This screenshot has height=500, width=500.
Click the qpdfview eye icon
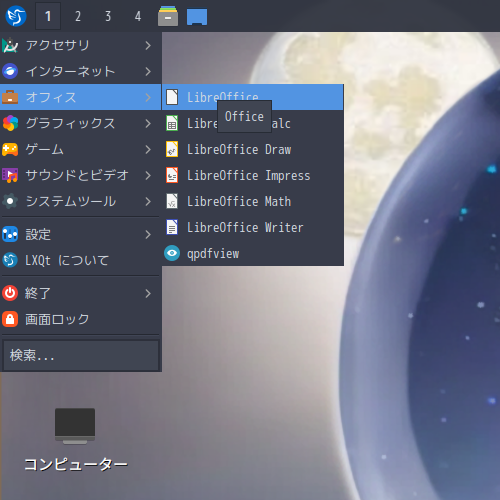172,253
